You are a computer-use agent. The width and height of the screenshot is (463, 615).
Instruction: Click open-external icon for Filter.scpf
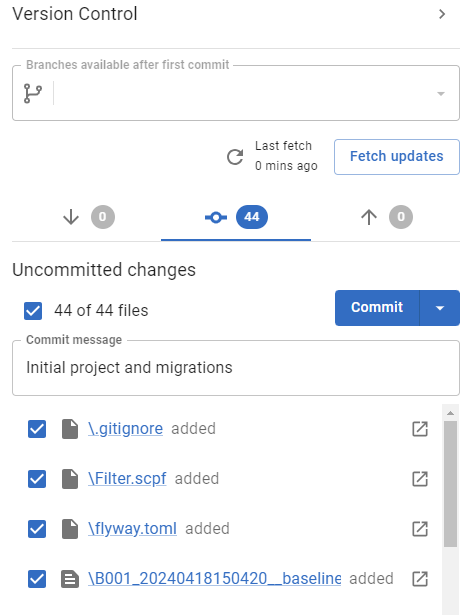[x=420, y=479]
